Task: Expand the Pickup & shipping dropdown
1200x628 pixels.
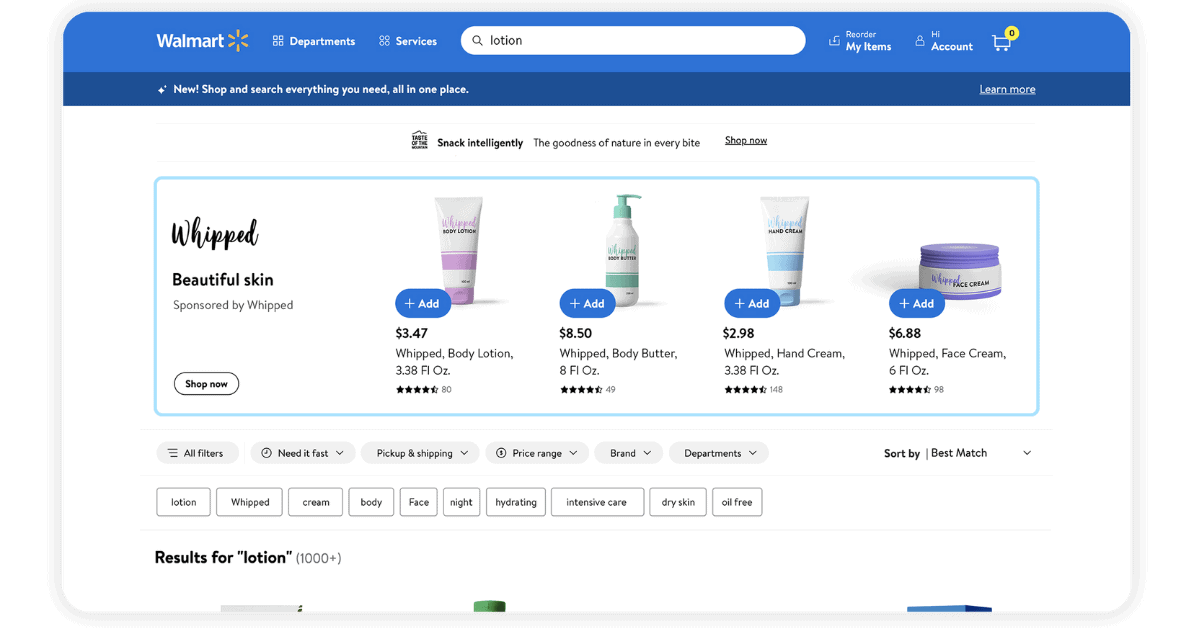Action: (420, 453)
